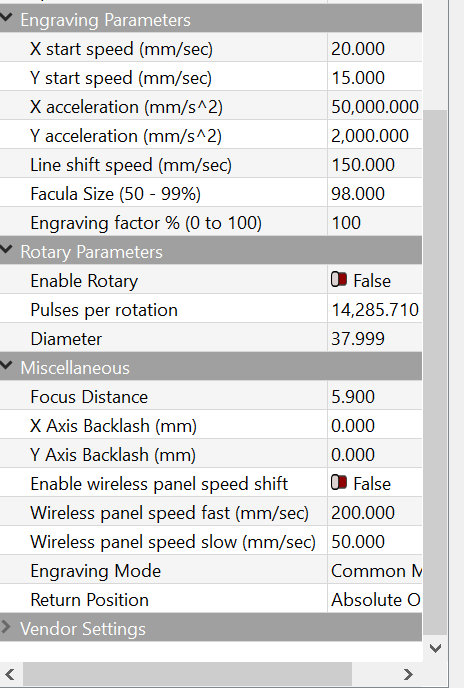Expand the Vendor Settings section
Image resolution: width=464 pixels, height=688 pixels.
pyautogui.click(x=6, y=627)
